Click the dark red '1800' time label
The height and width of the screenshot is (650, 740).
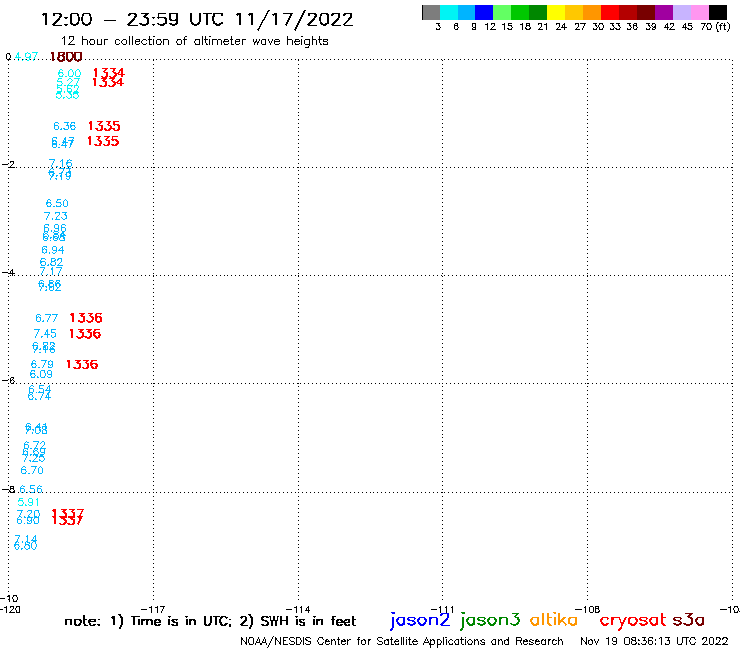pos(66,57)
